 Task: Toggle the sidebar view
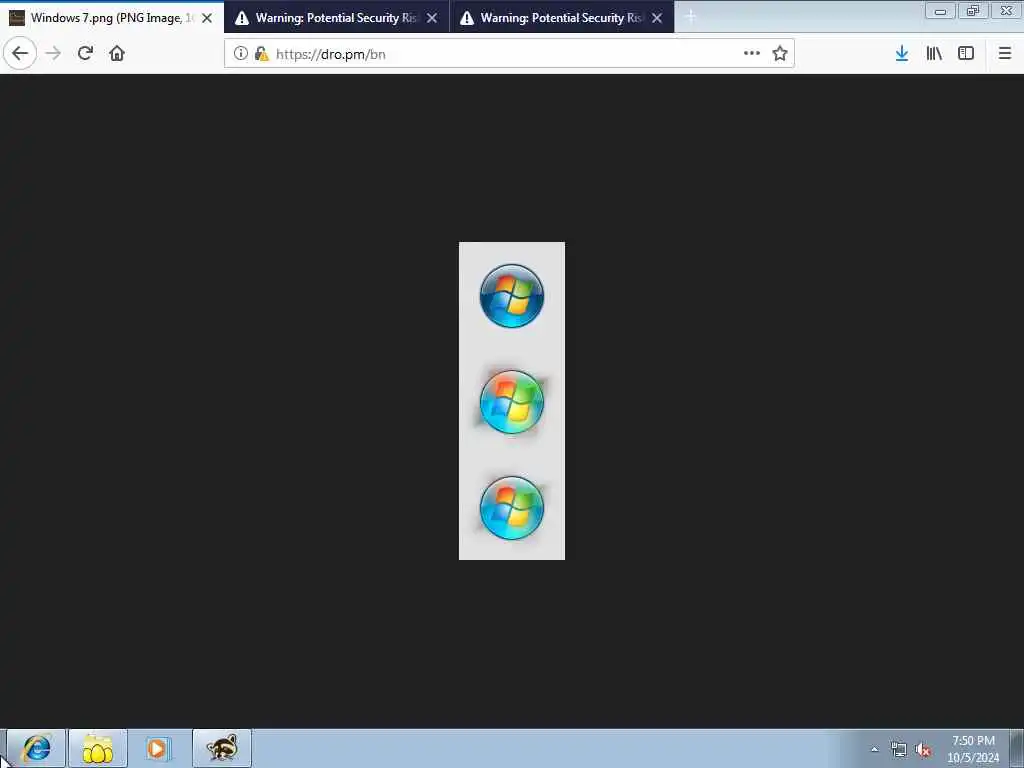(x=966, y=54)
